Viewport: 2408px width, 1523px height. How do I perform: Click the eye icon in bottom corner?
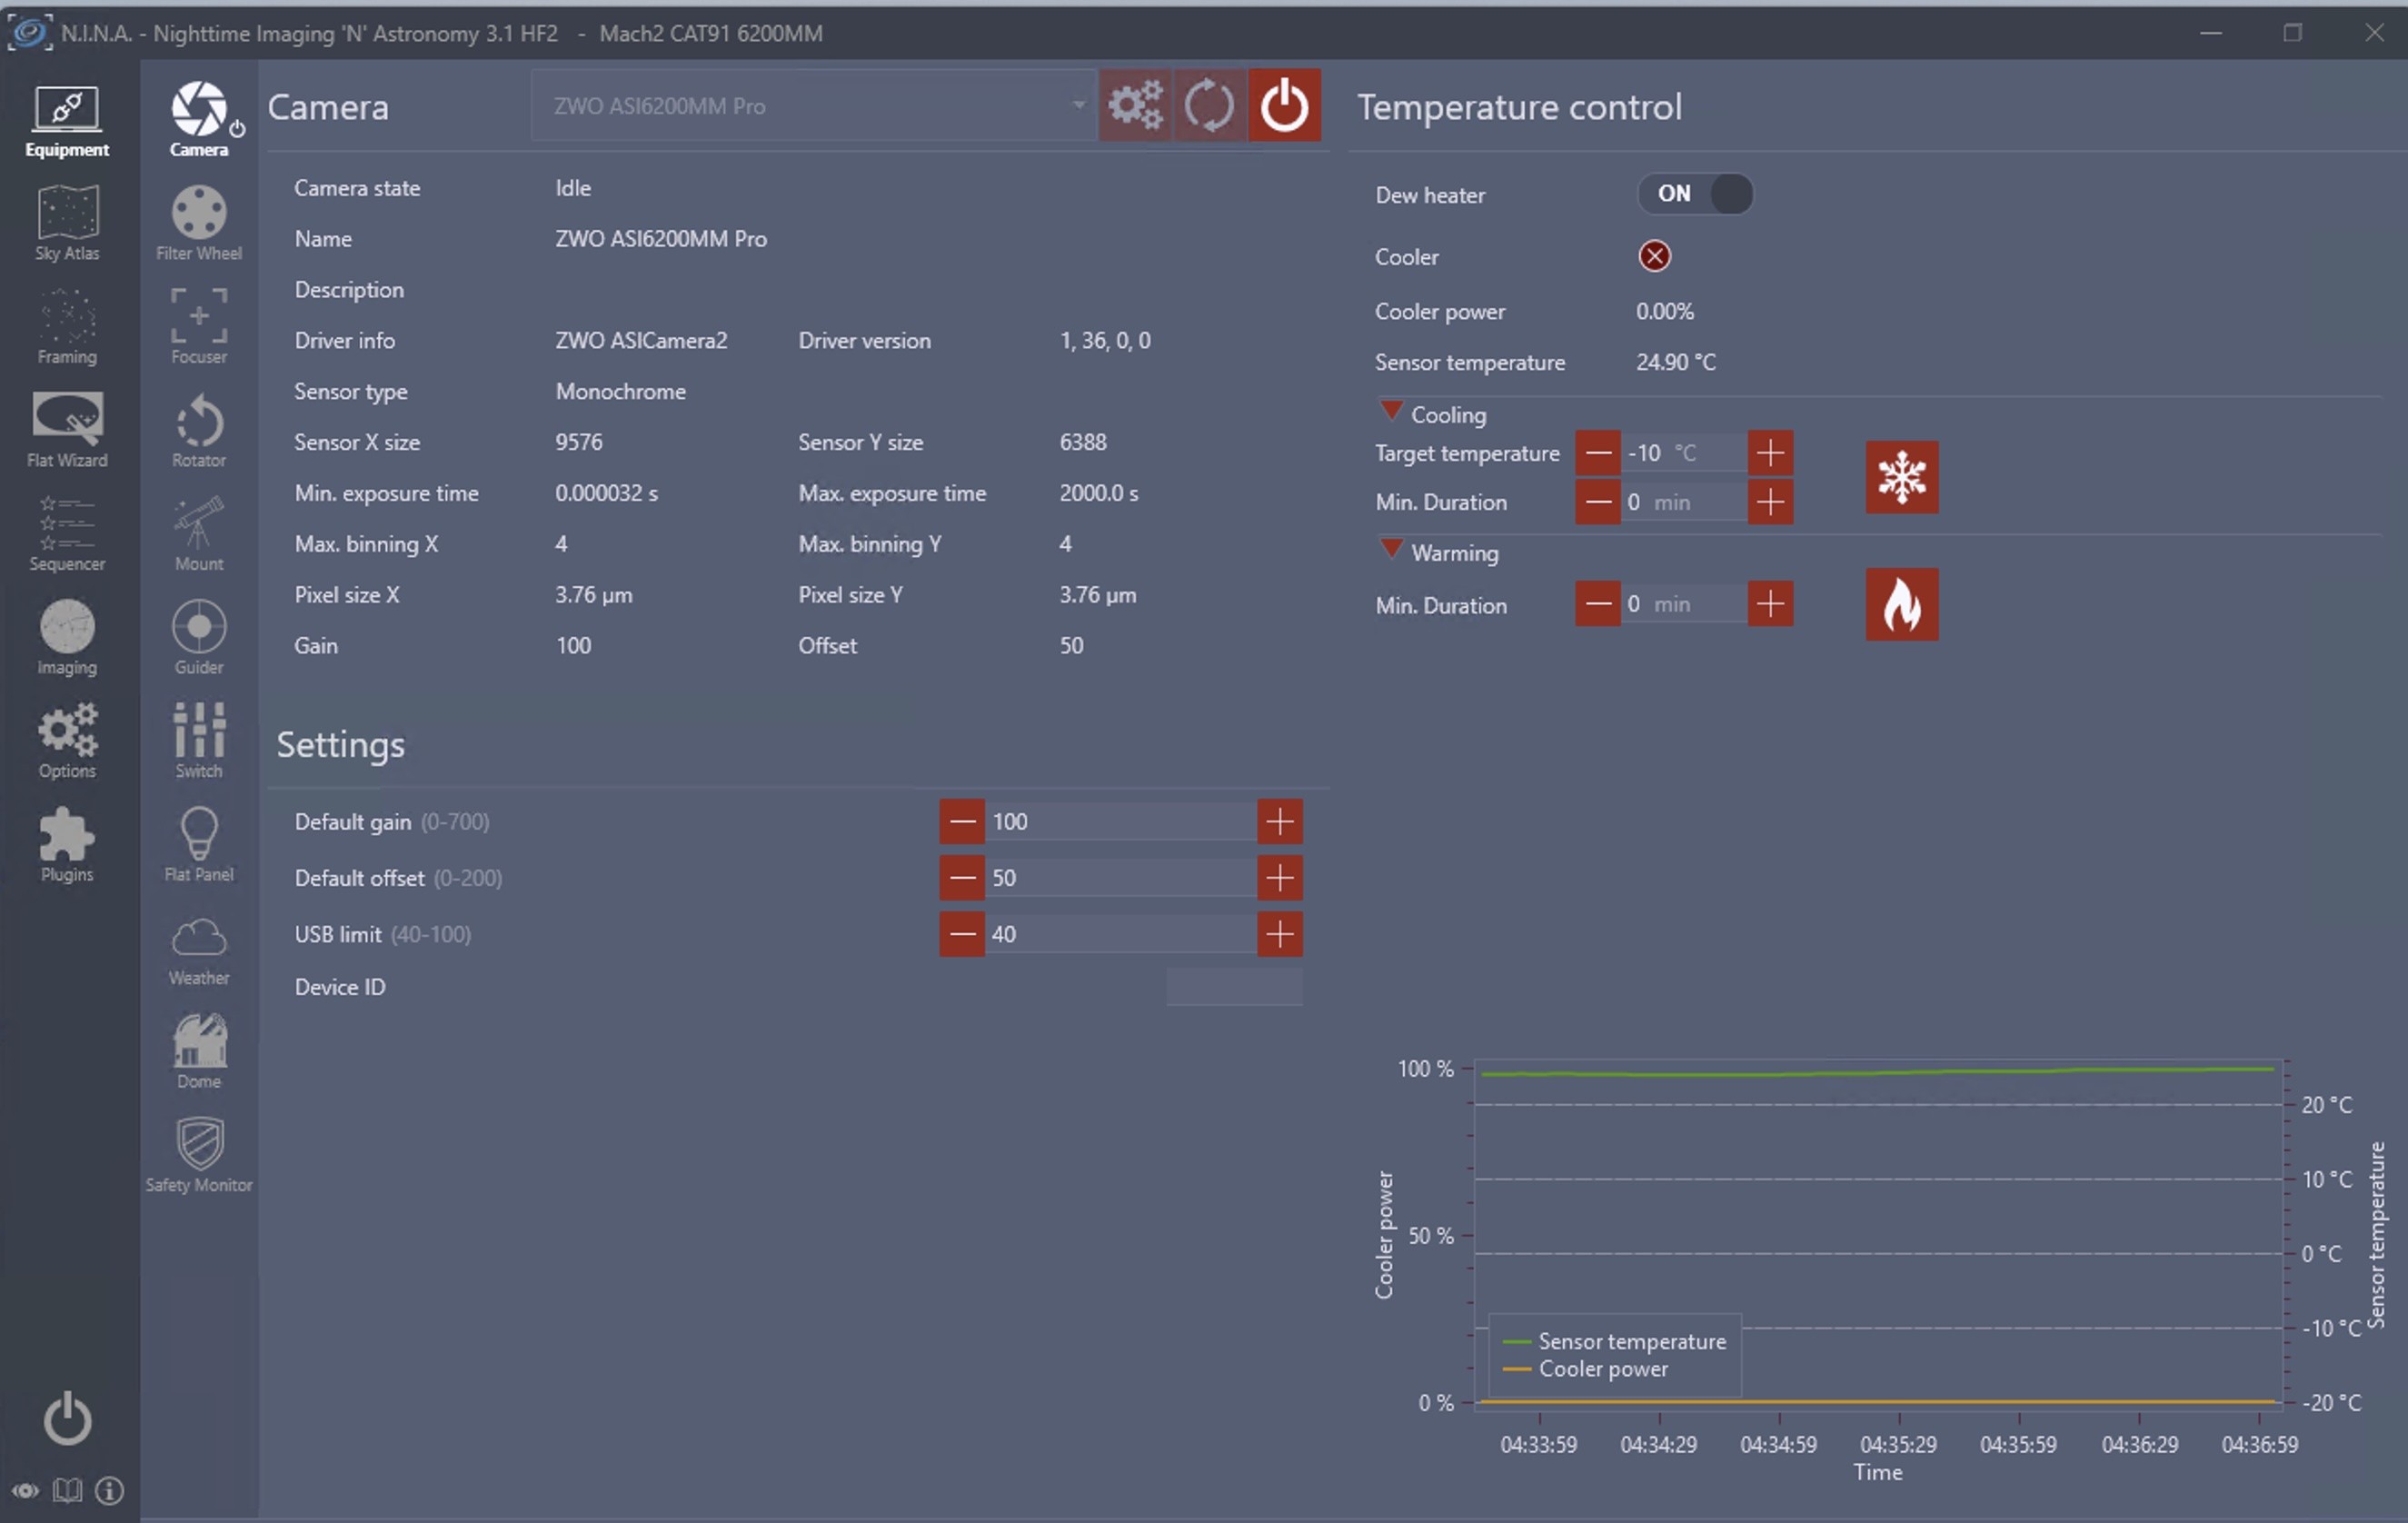coord(25,1491)
